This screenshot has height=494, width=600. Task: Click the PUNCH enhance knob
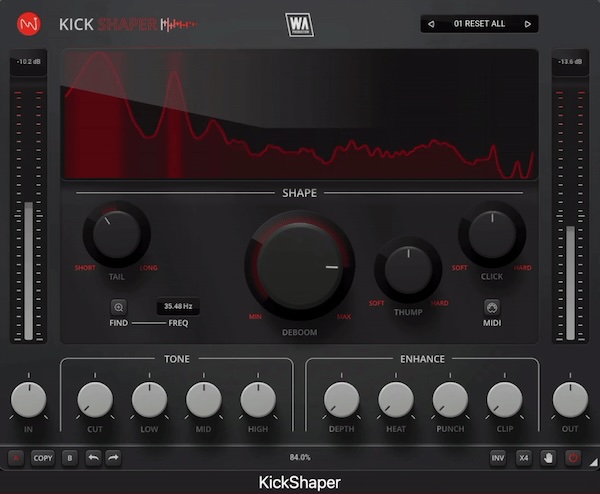click(x=450, y=399)
